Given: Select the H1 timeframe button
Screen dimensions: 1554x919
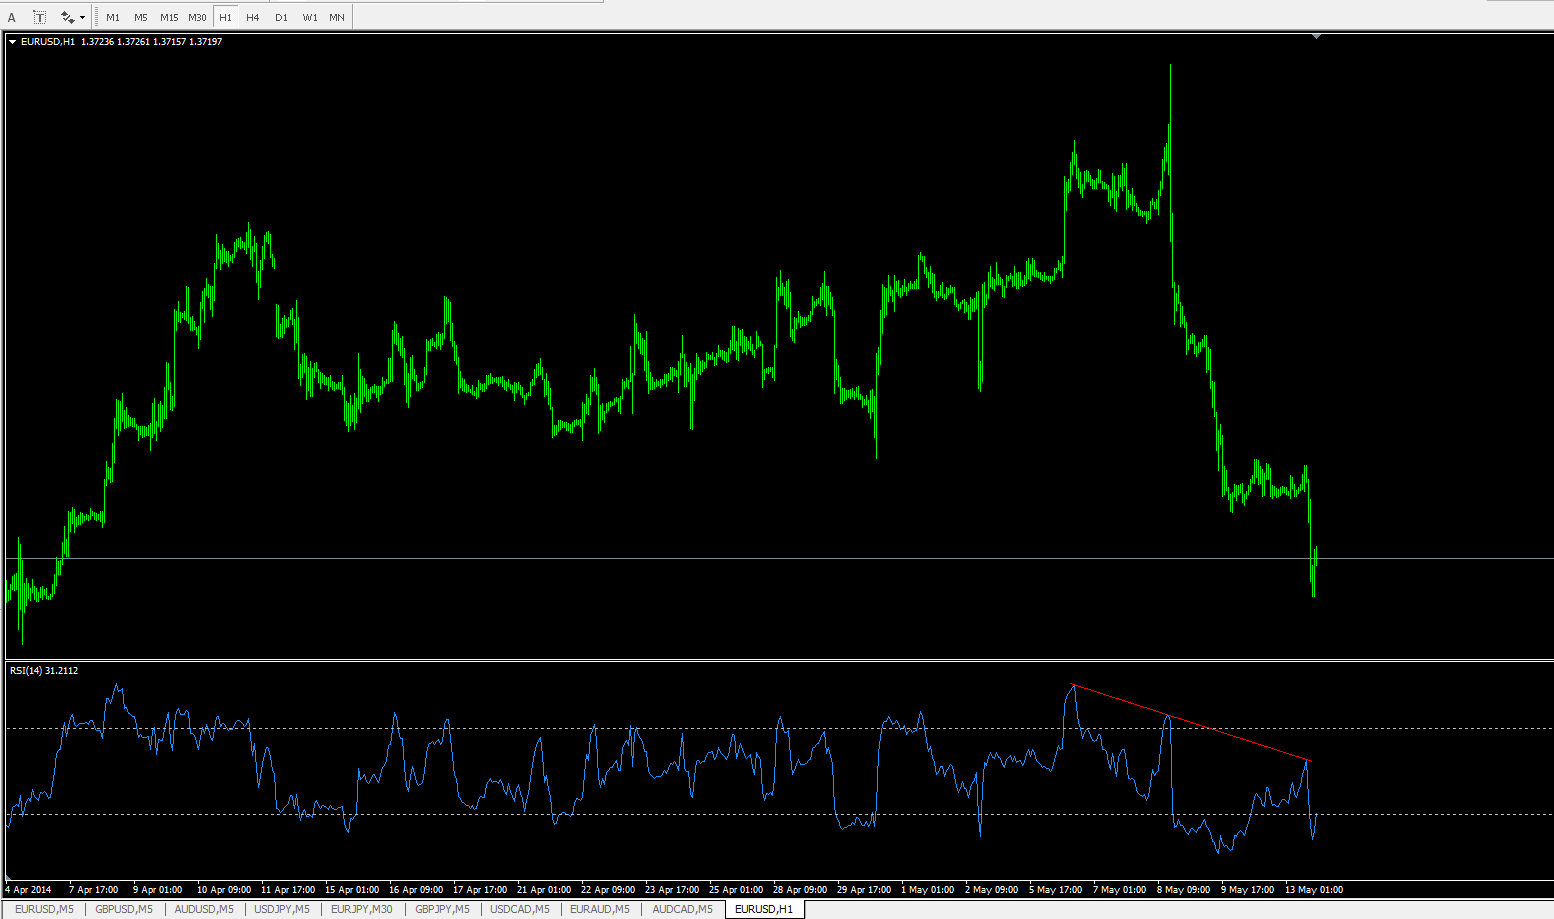Looking at the screenshot, I should coord(225,17).
